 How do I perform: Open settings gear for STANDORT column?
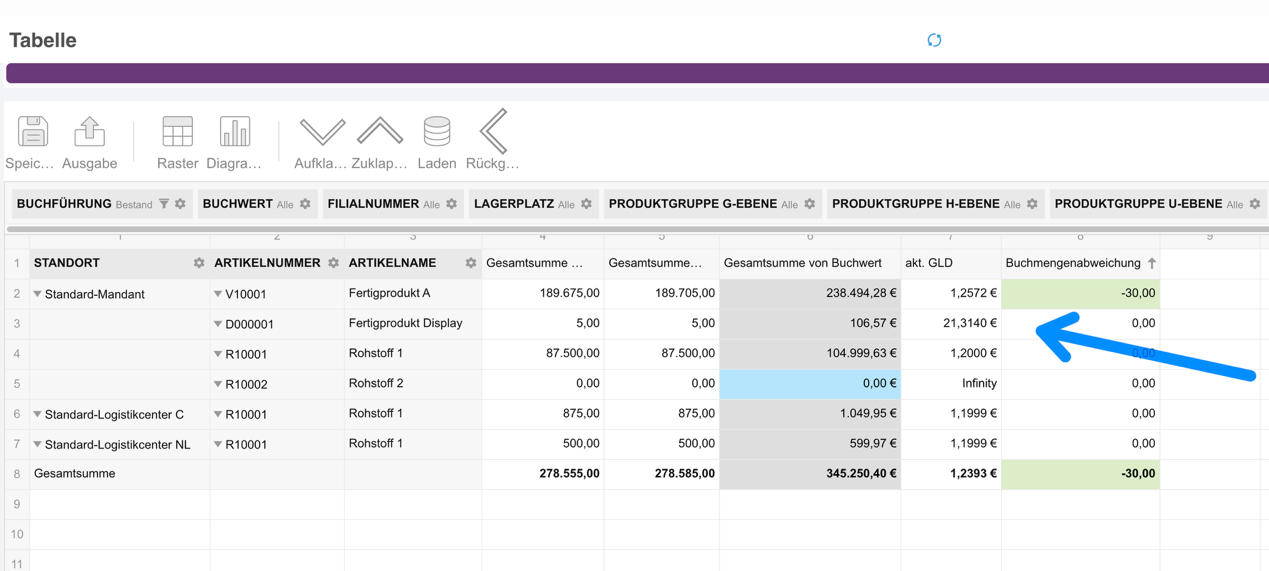click(x=199, y=263)
